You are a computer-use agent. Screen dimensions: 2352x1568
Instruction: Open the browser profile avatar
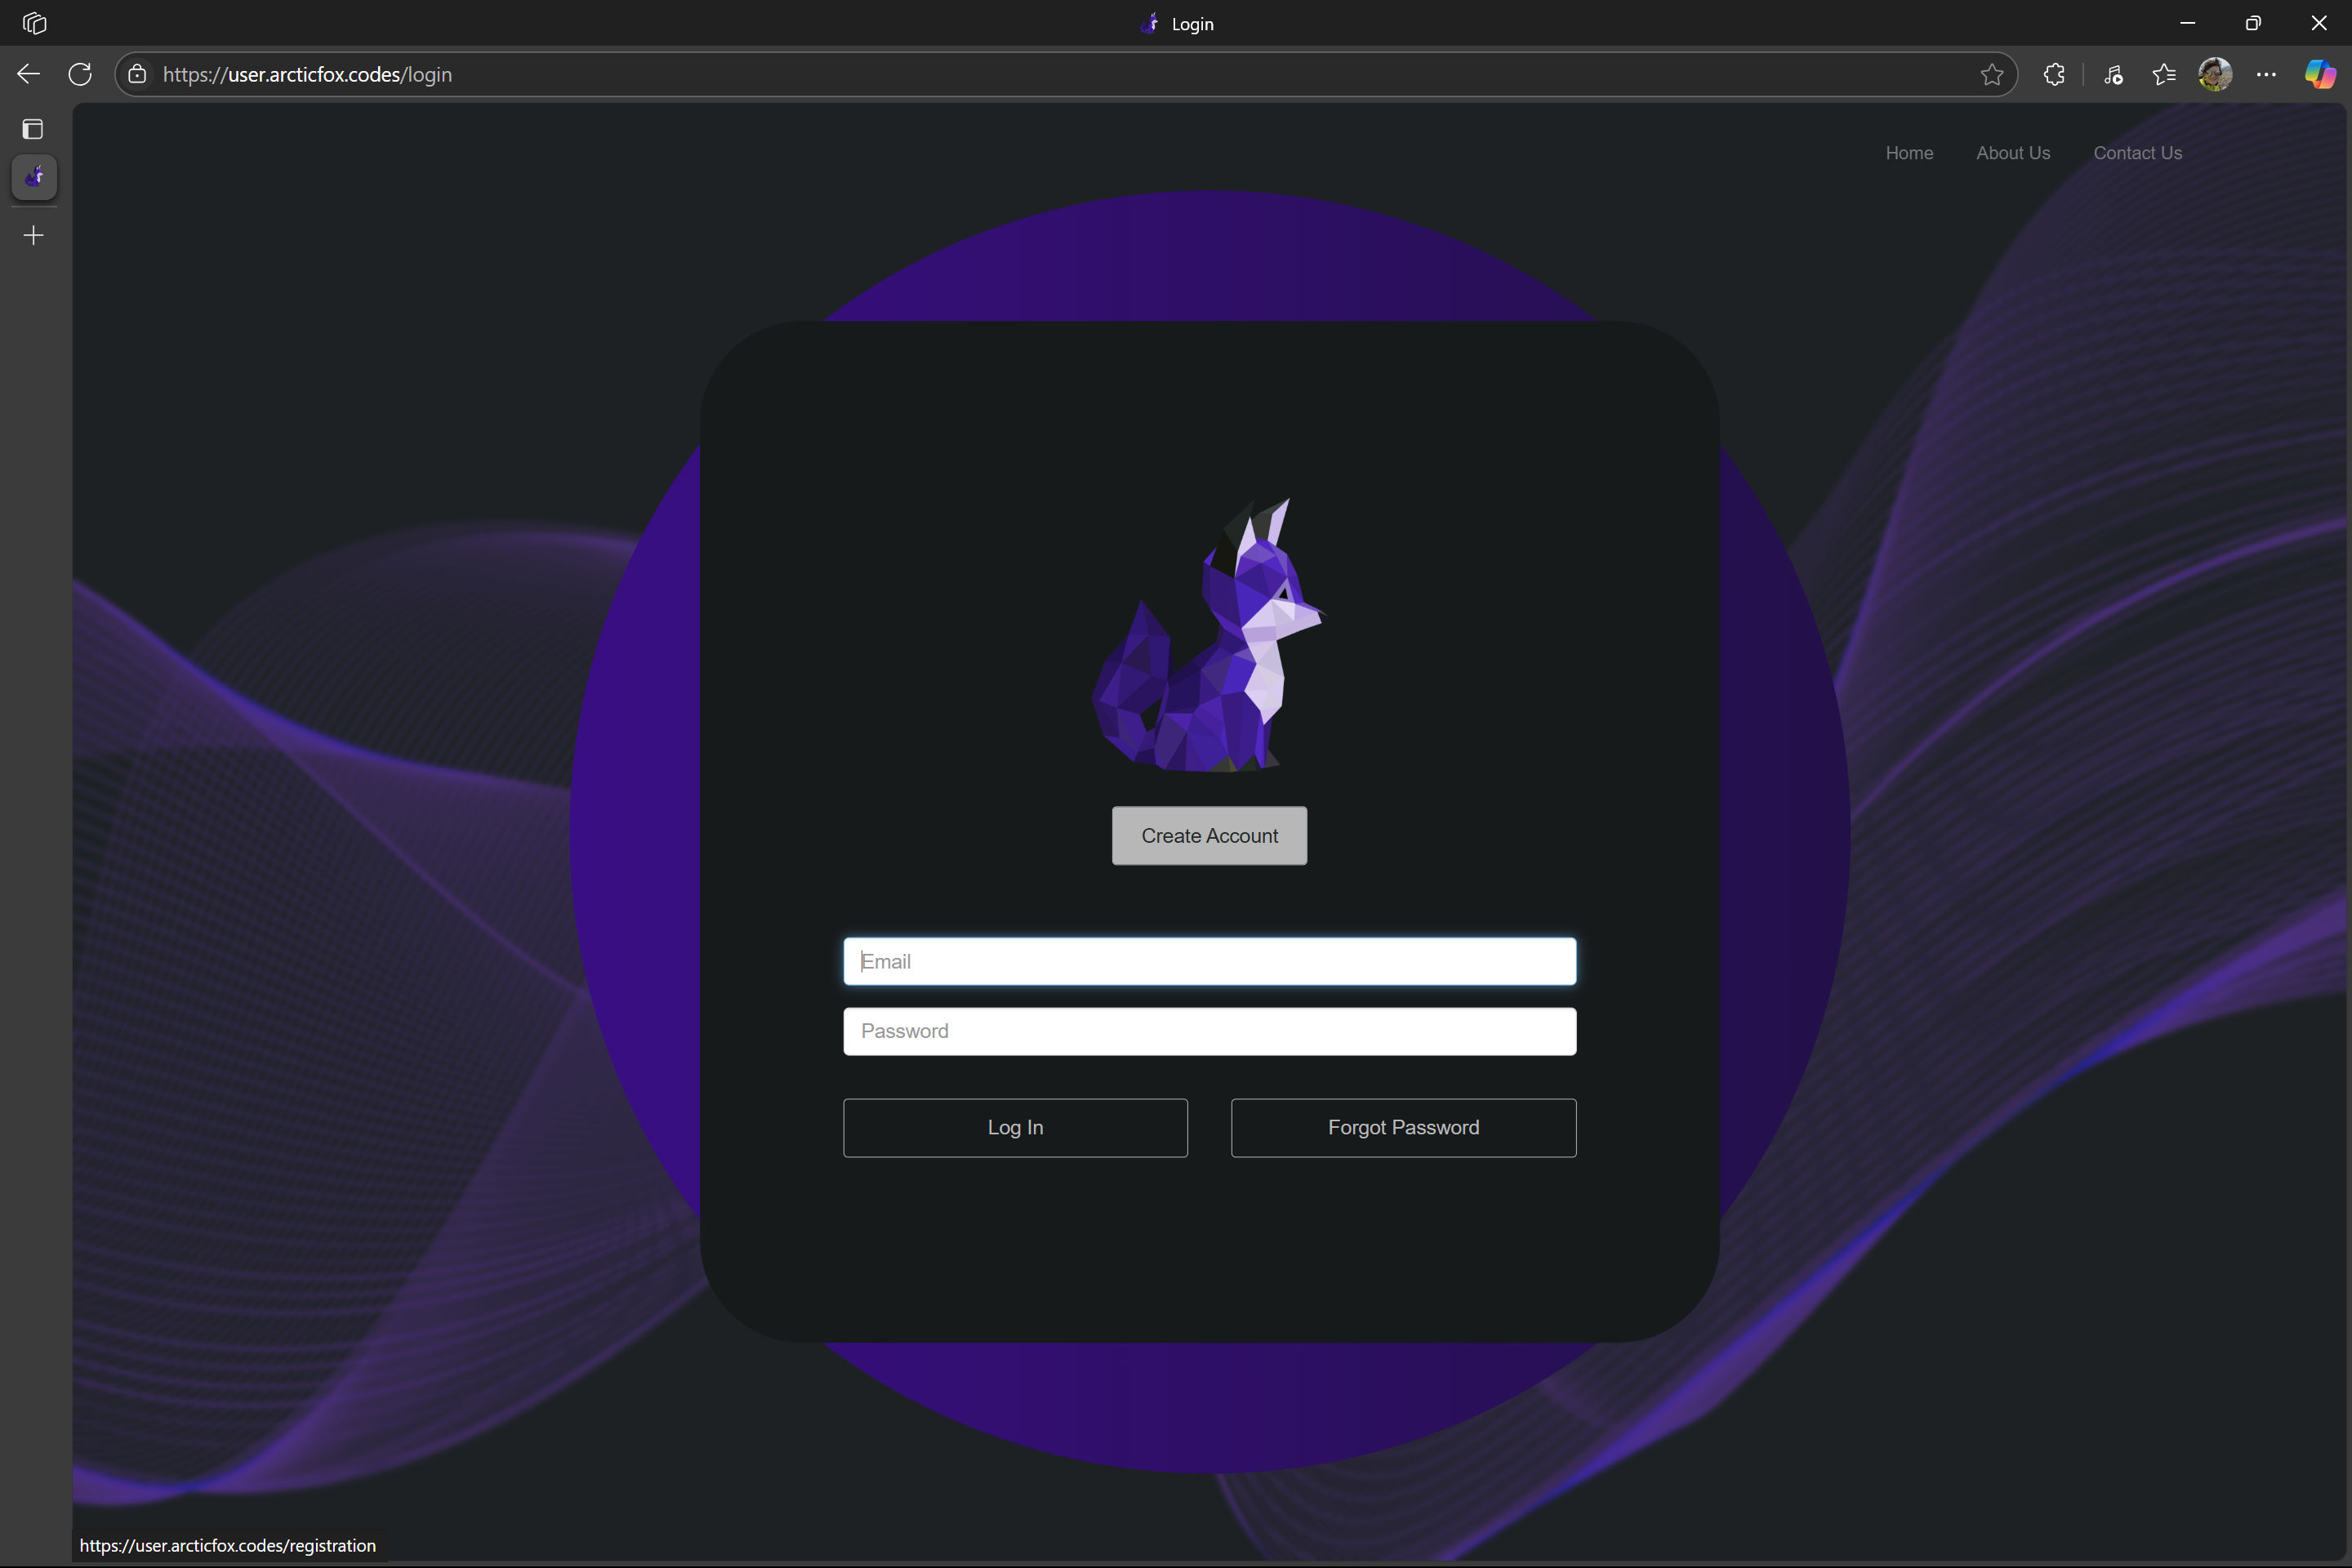coord(2215,74)
